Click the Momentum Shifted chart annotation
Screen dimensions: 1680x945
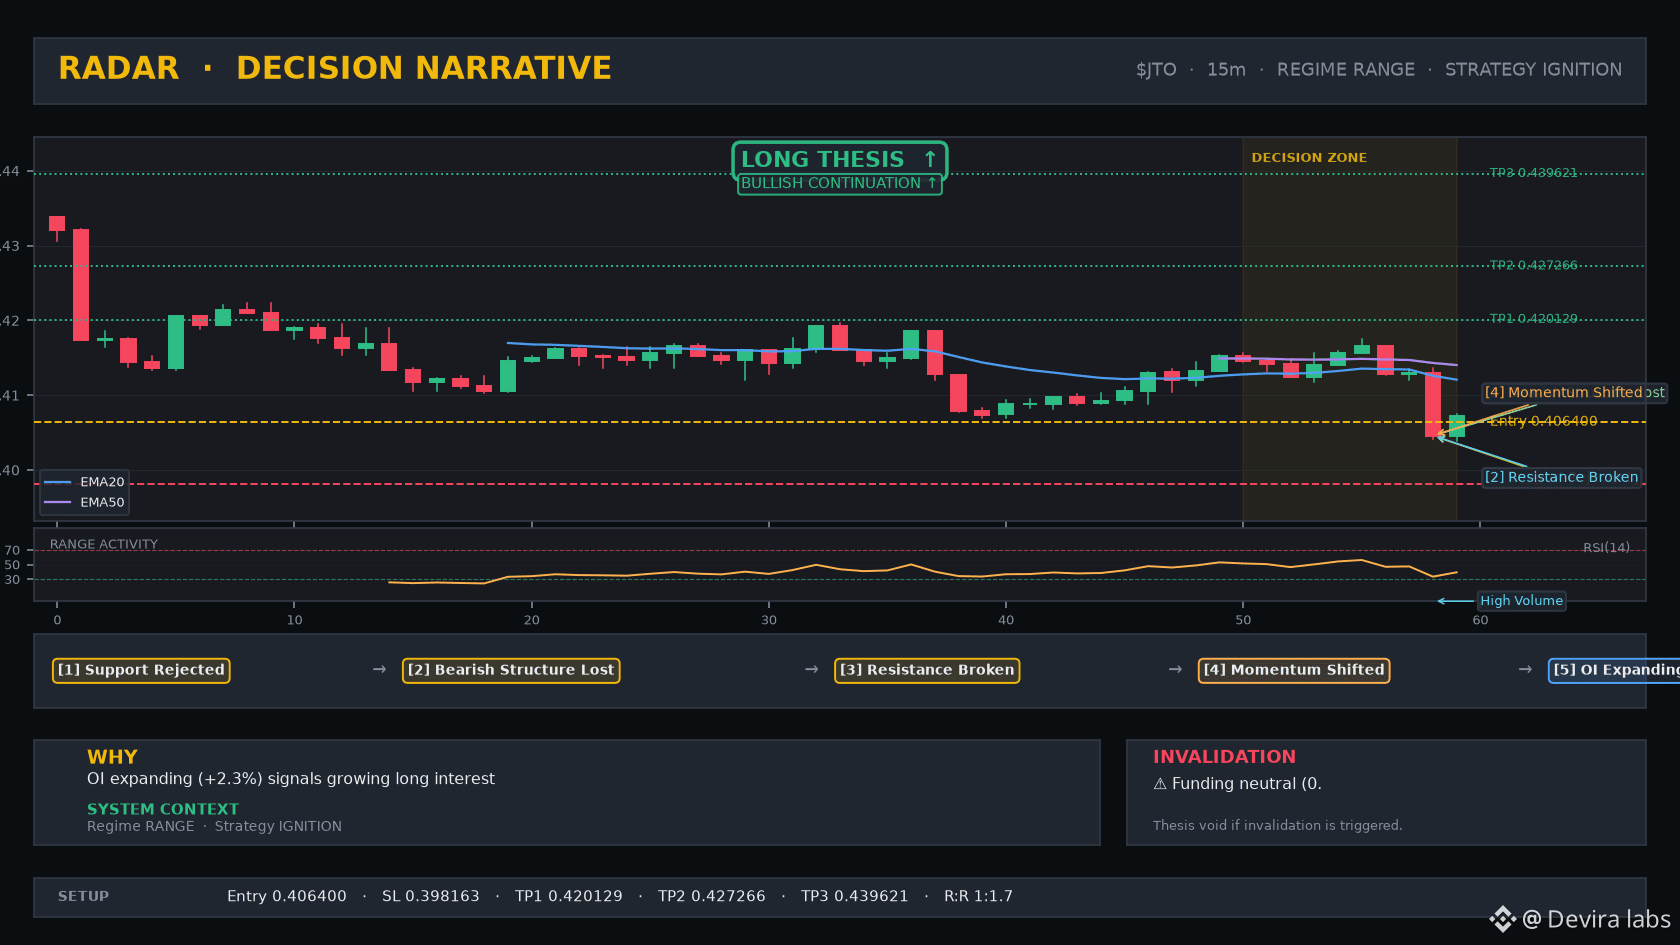pos(1574,392)
